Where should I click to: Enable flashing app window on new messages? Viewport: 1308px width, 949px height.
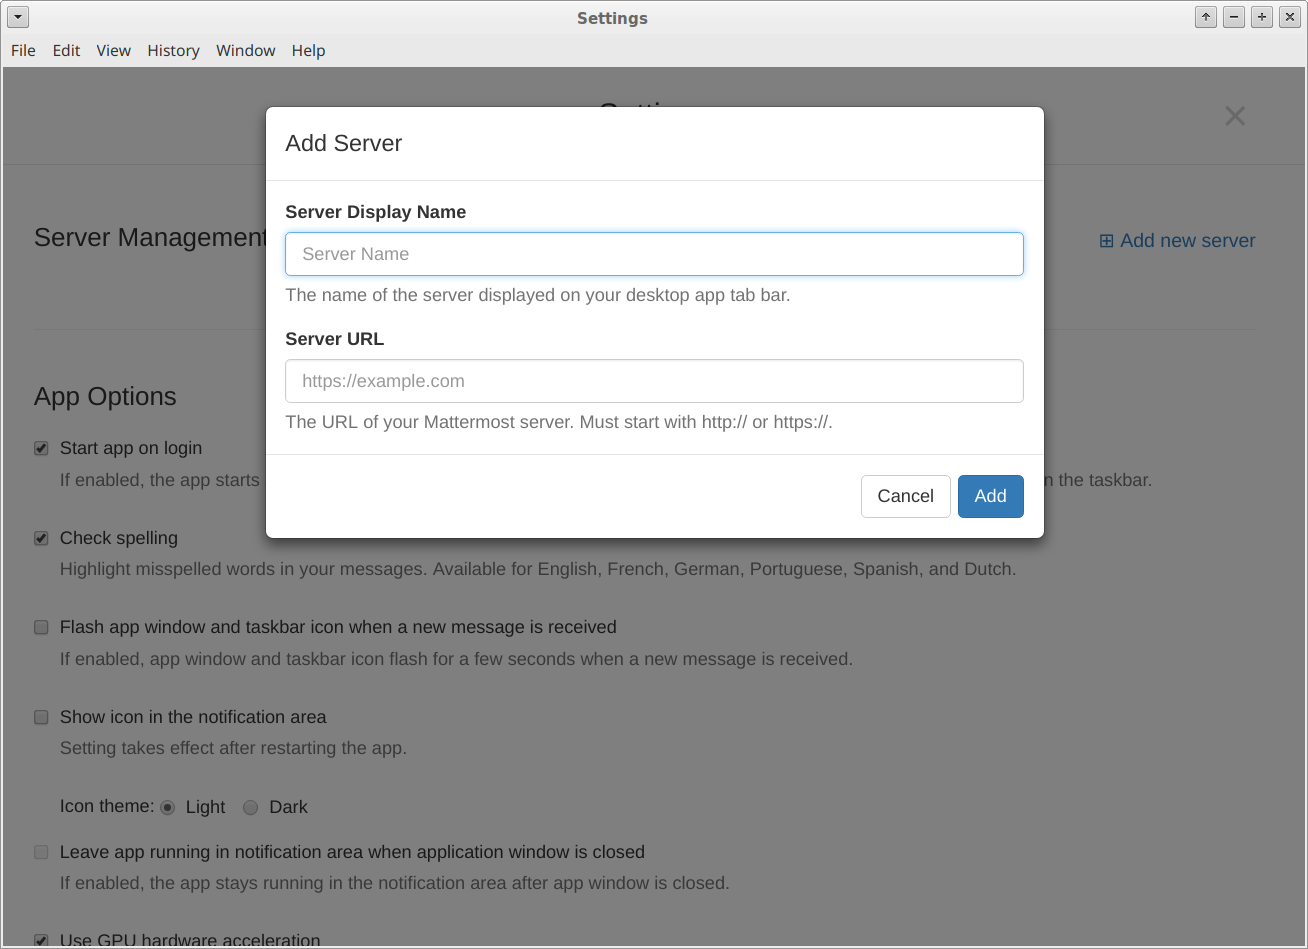click(41, 627)
